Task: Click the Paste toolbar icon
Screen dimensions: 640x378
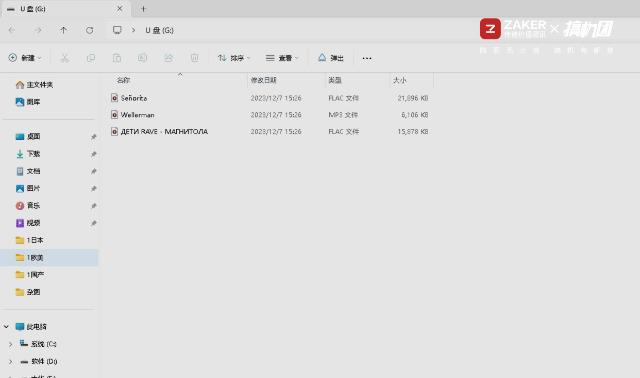Action: (x=117, y=58)
